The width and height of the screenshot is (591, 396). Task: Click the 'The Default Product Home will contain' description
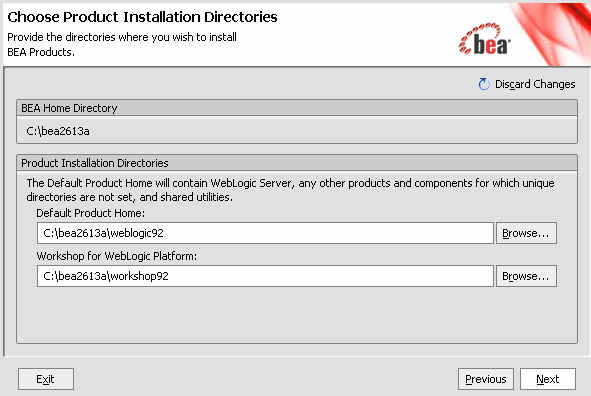[290, 190]
